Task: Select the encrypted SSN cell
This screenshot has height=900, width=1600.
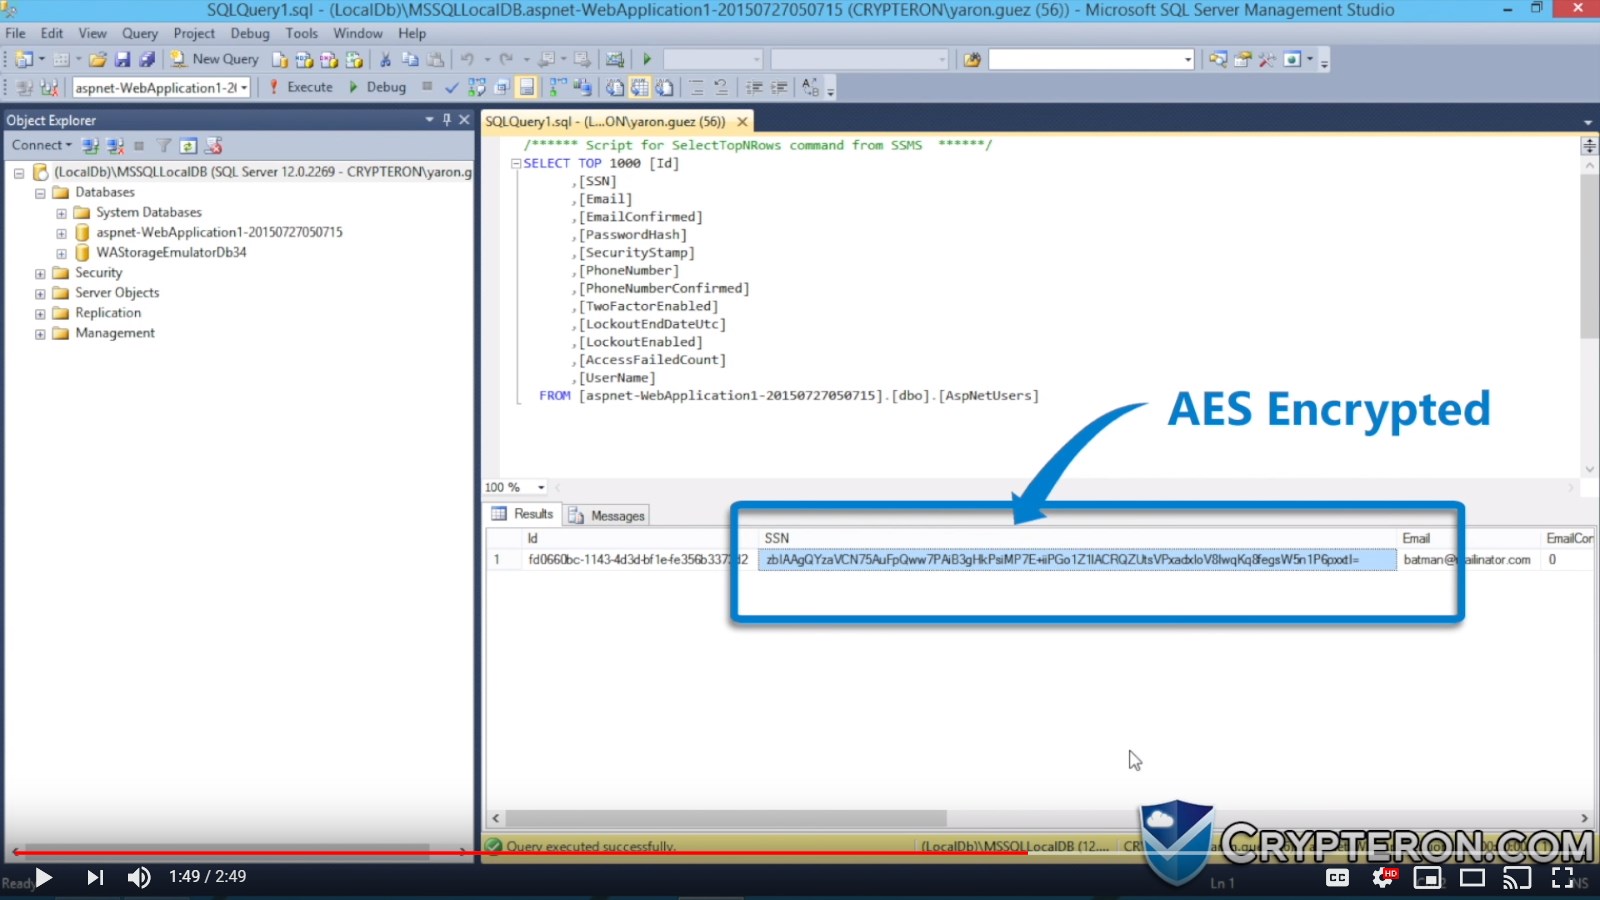Action: 1077,560
